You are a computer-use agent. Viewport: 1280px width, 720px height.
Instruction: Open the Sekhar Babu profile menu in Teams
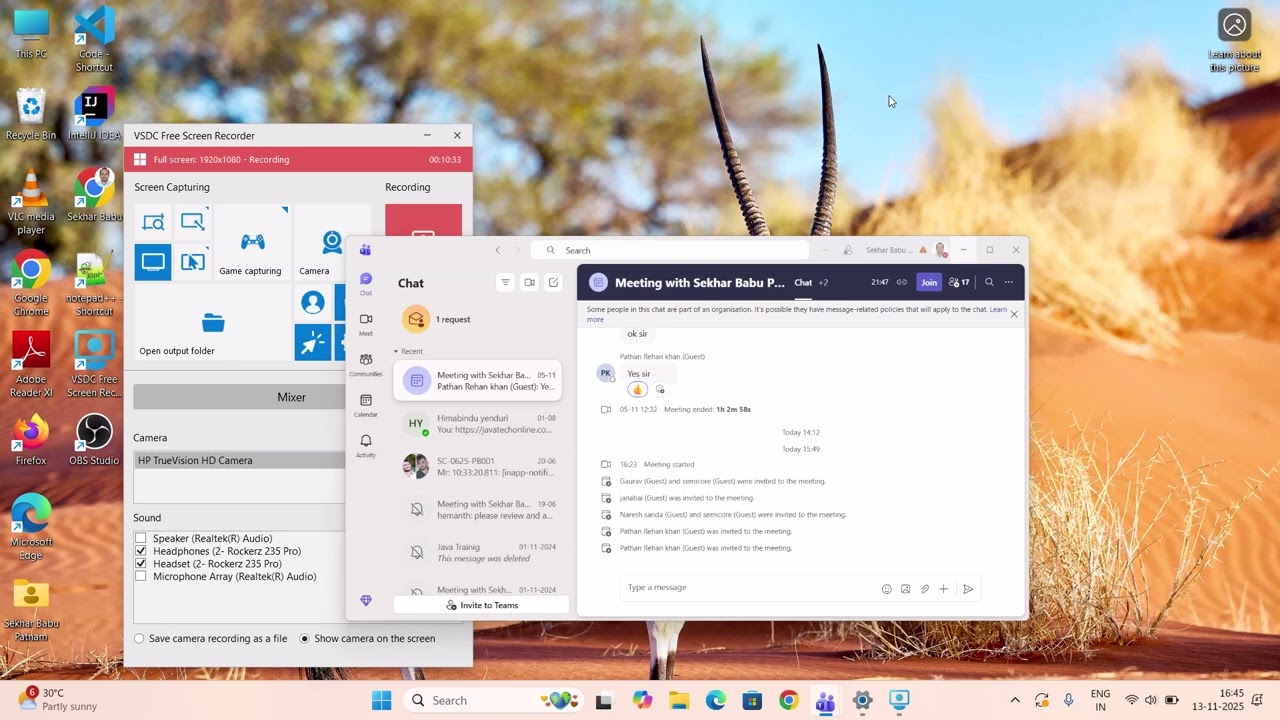tap(940, 250)
